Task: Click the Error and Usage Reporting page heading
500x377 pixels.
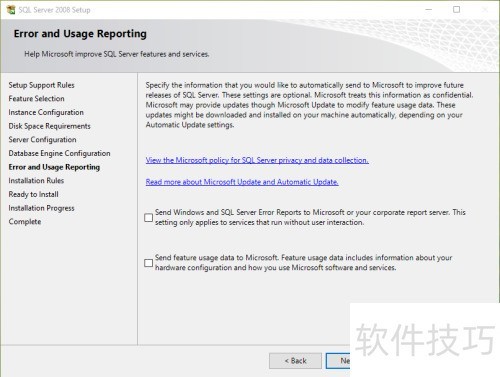Action: [80, 34]
